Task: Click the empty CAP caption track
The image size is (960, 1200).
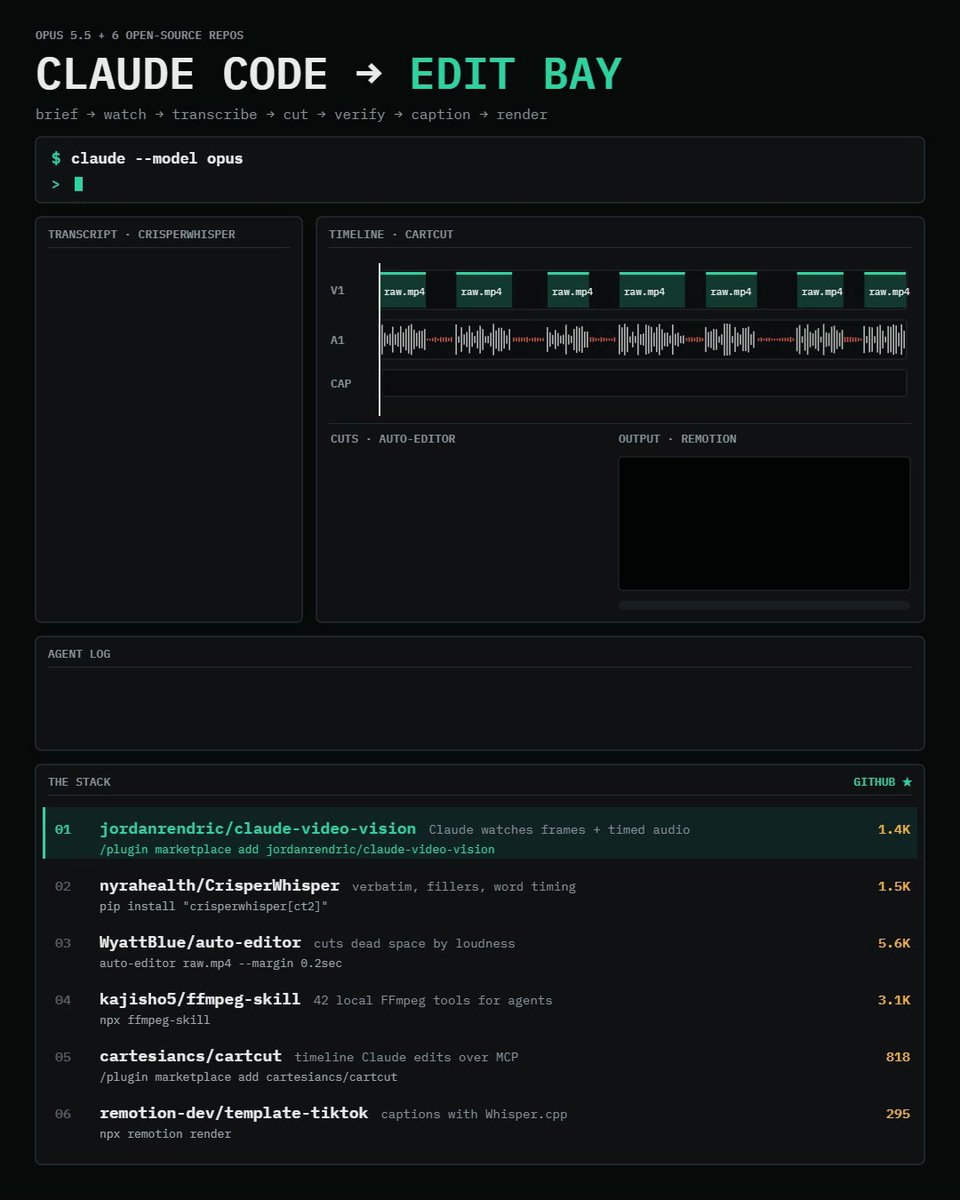Action: point(643,383)
